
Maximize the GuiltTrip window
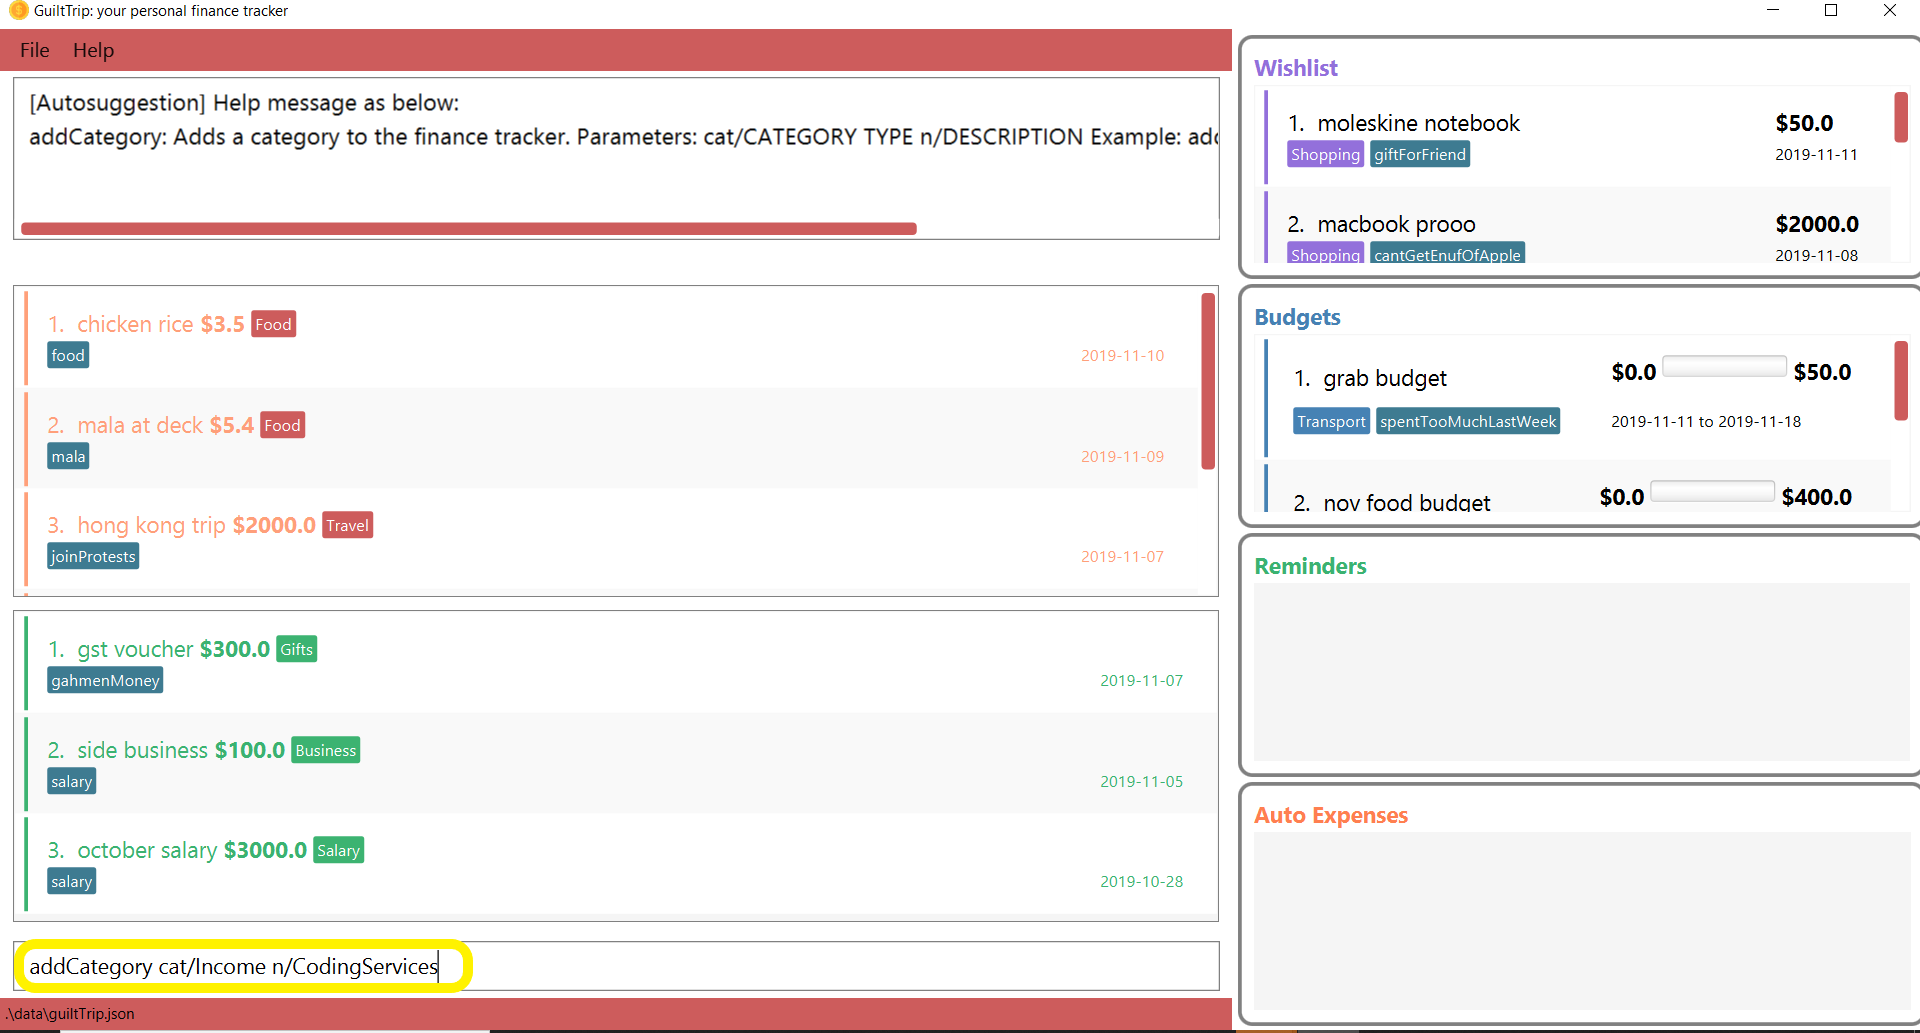click(x=1831, y=10)
